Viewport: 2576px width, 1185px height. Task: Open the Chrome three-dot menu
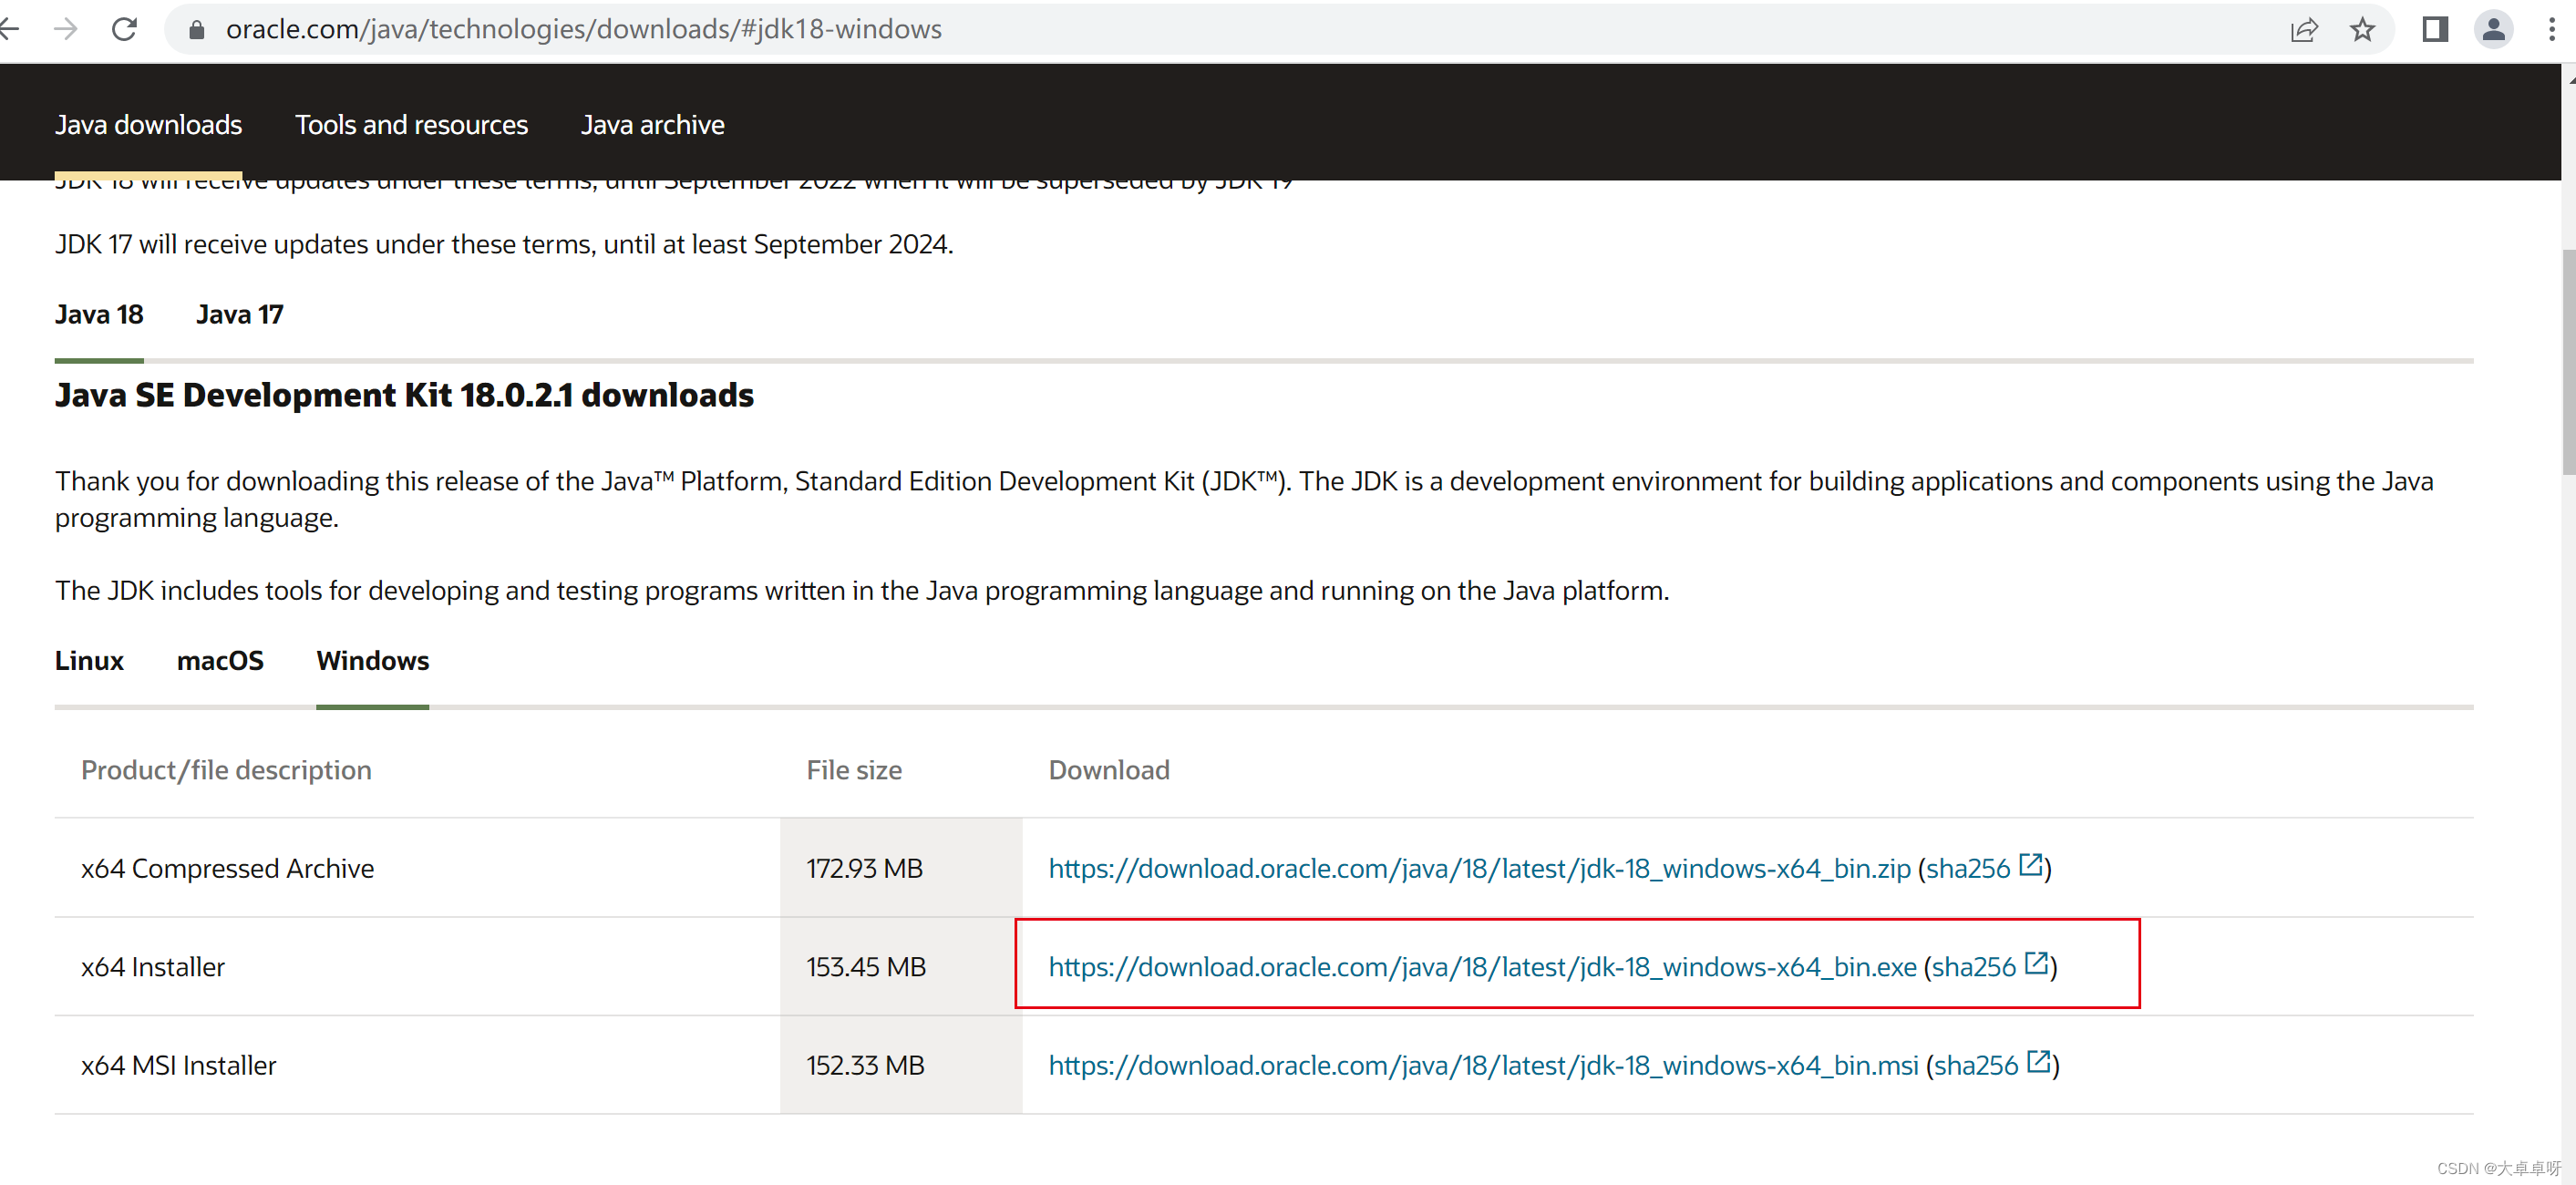[x=2551, y=29]
